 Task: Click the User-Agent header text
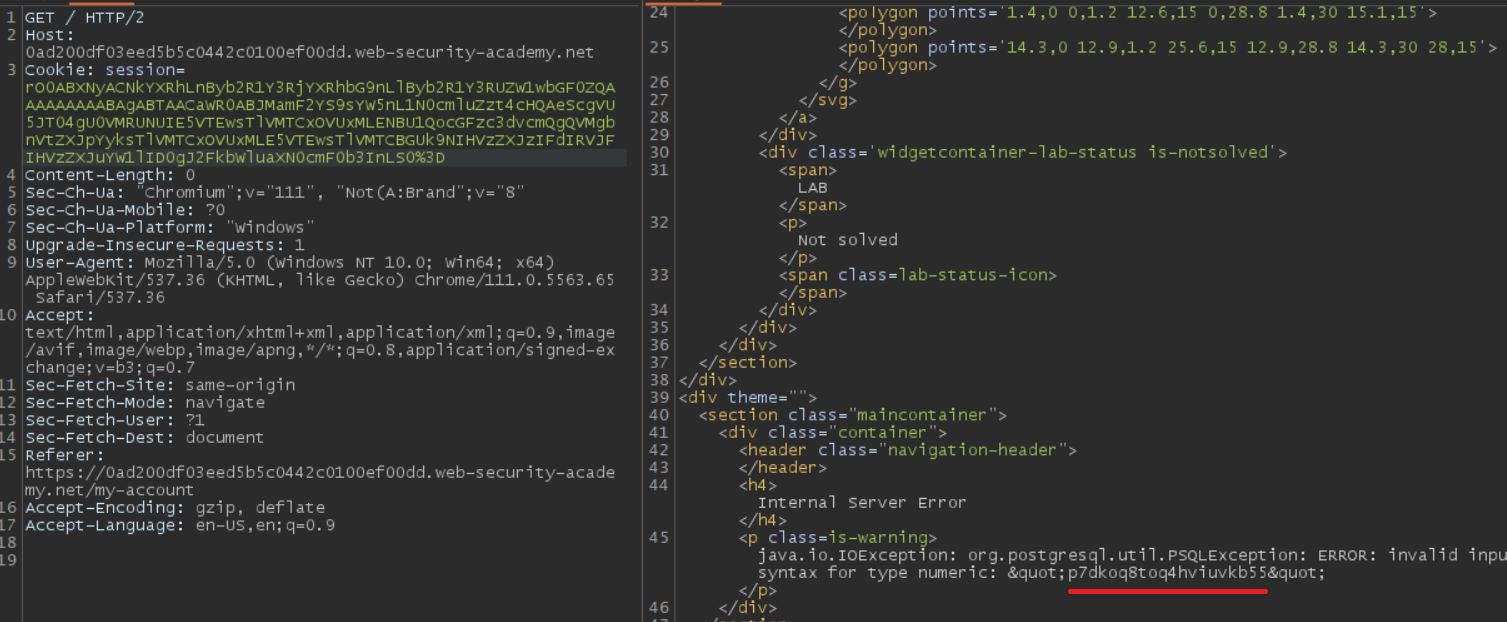click(x=75, y=261)
